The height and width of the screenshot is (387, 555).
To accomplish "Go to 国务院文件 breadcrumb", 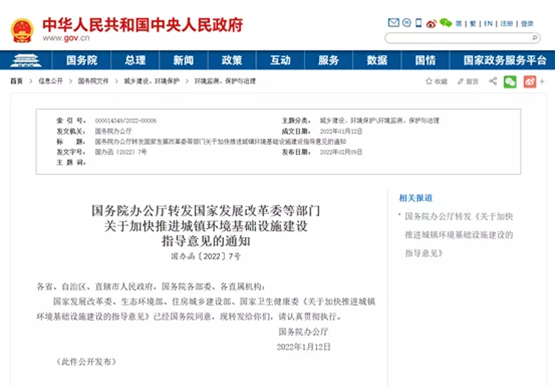I will (x=93, y=81).
